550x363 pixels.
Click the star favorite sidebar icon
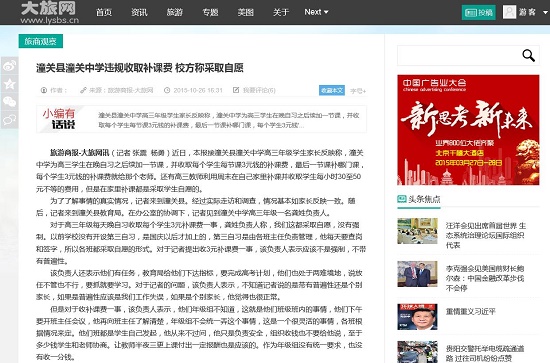click(x=9, y=84)
